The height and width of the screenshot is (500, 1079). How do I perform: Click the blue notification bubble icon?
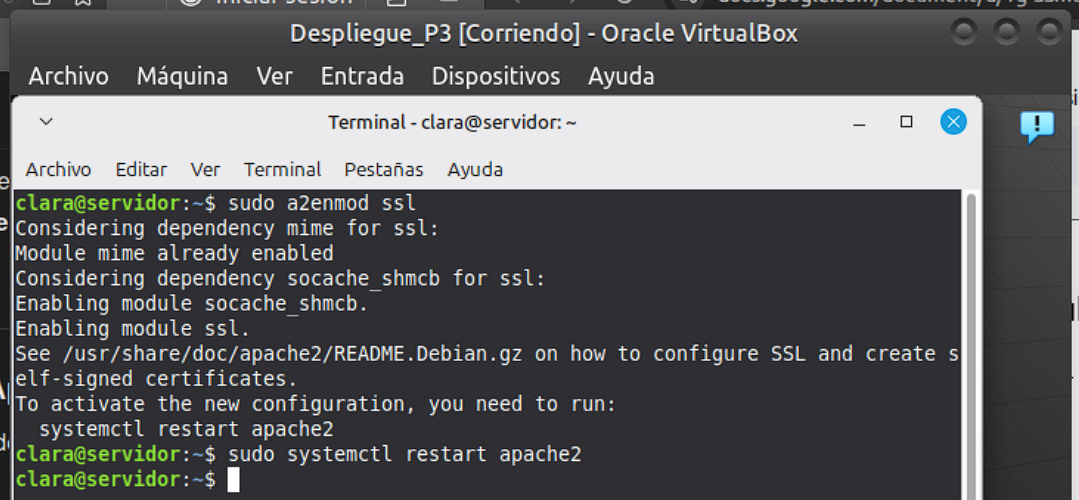1037,127
